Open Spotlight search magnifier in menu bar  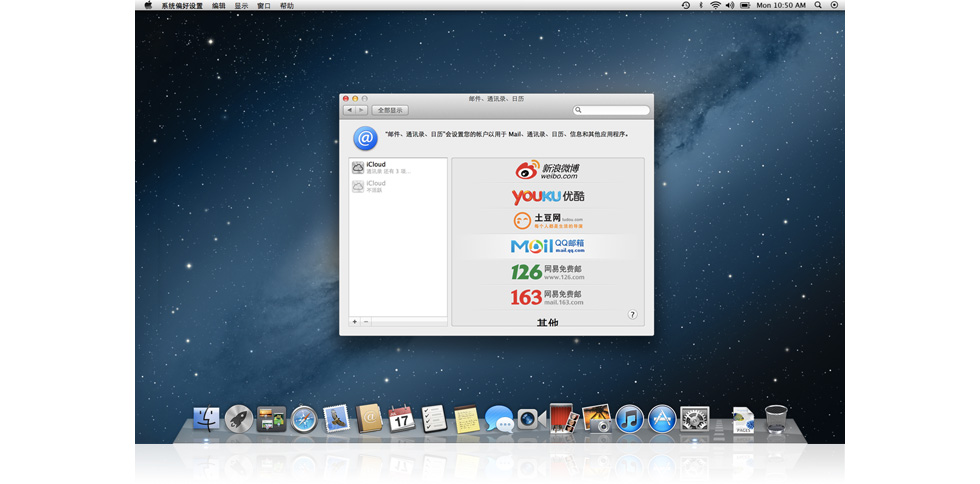tap(818, 5)
